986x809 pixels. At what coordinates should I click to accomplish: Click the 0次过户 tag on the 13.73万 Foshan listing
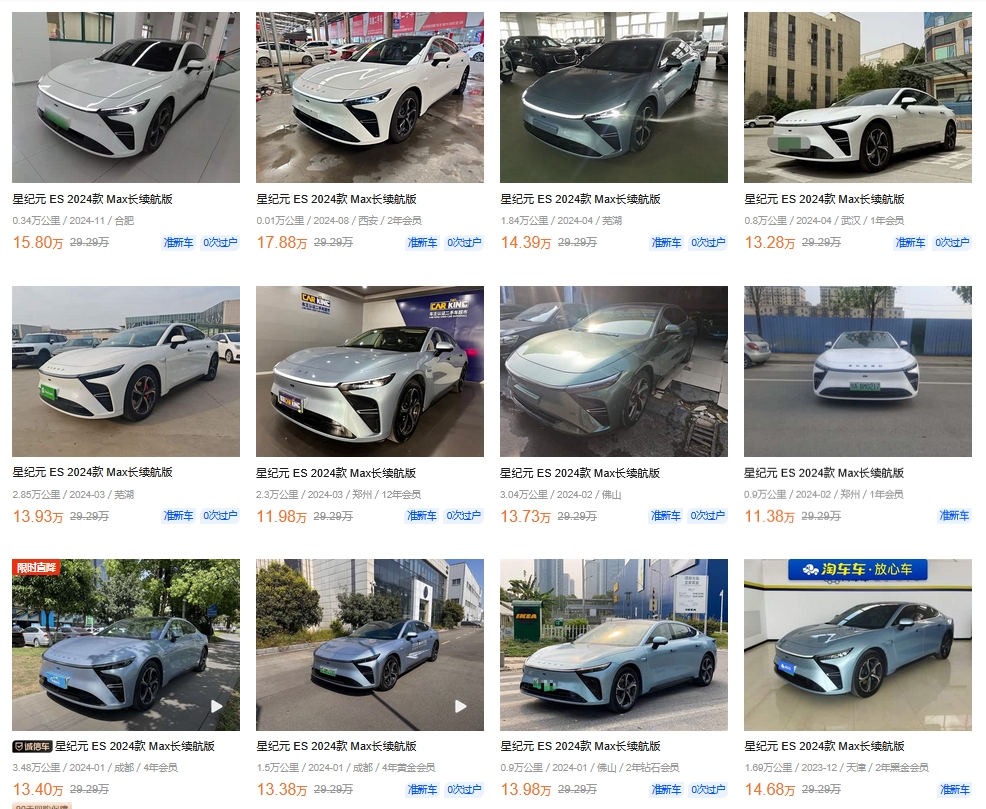pyautogui.click(x=707, y=516)
